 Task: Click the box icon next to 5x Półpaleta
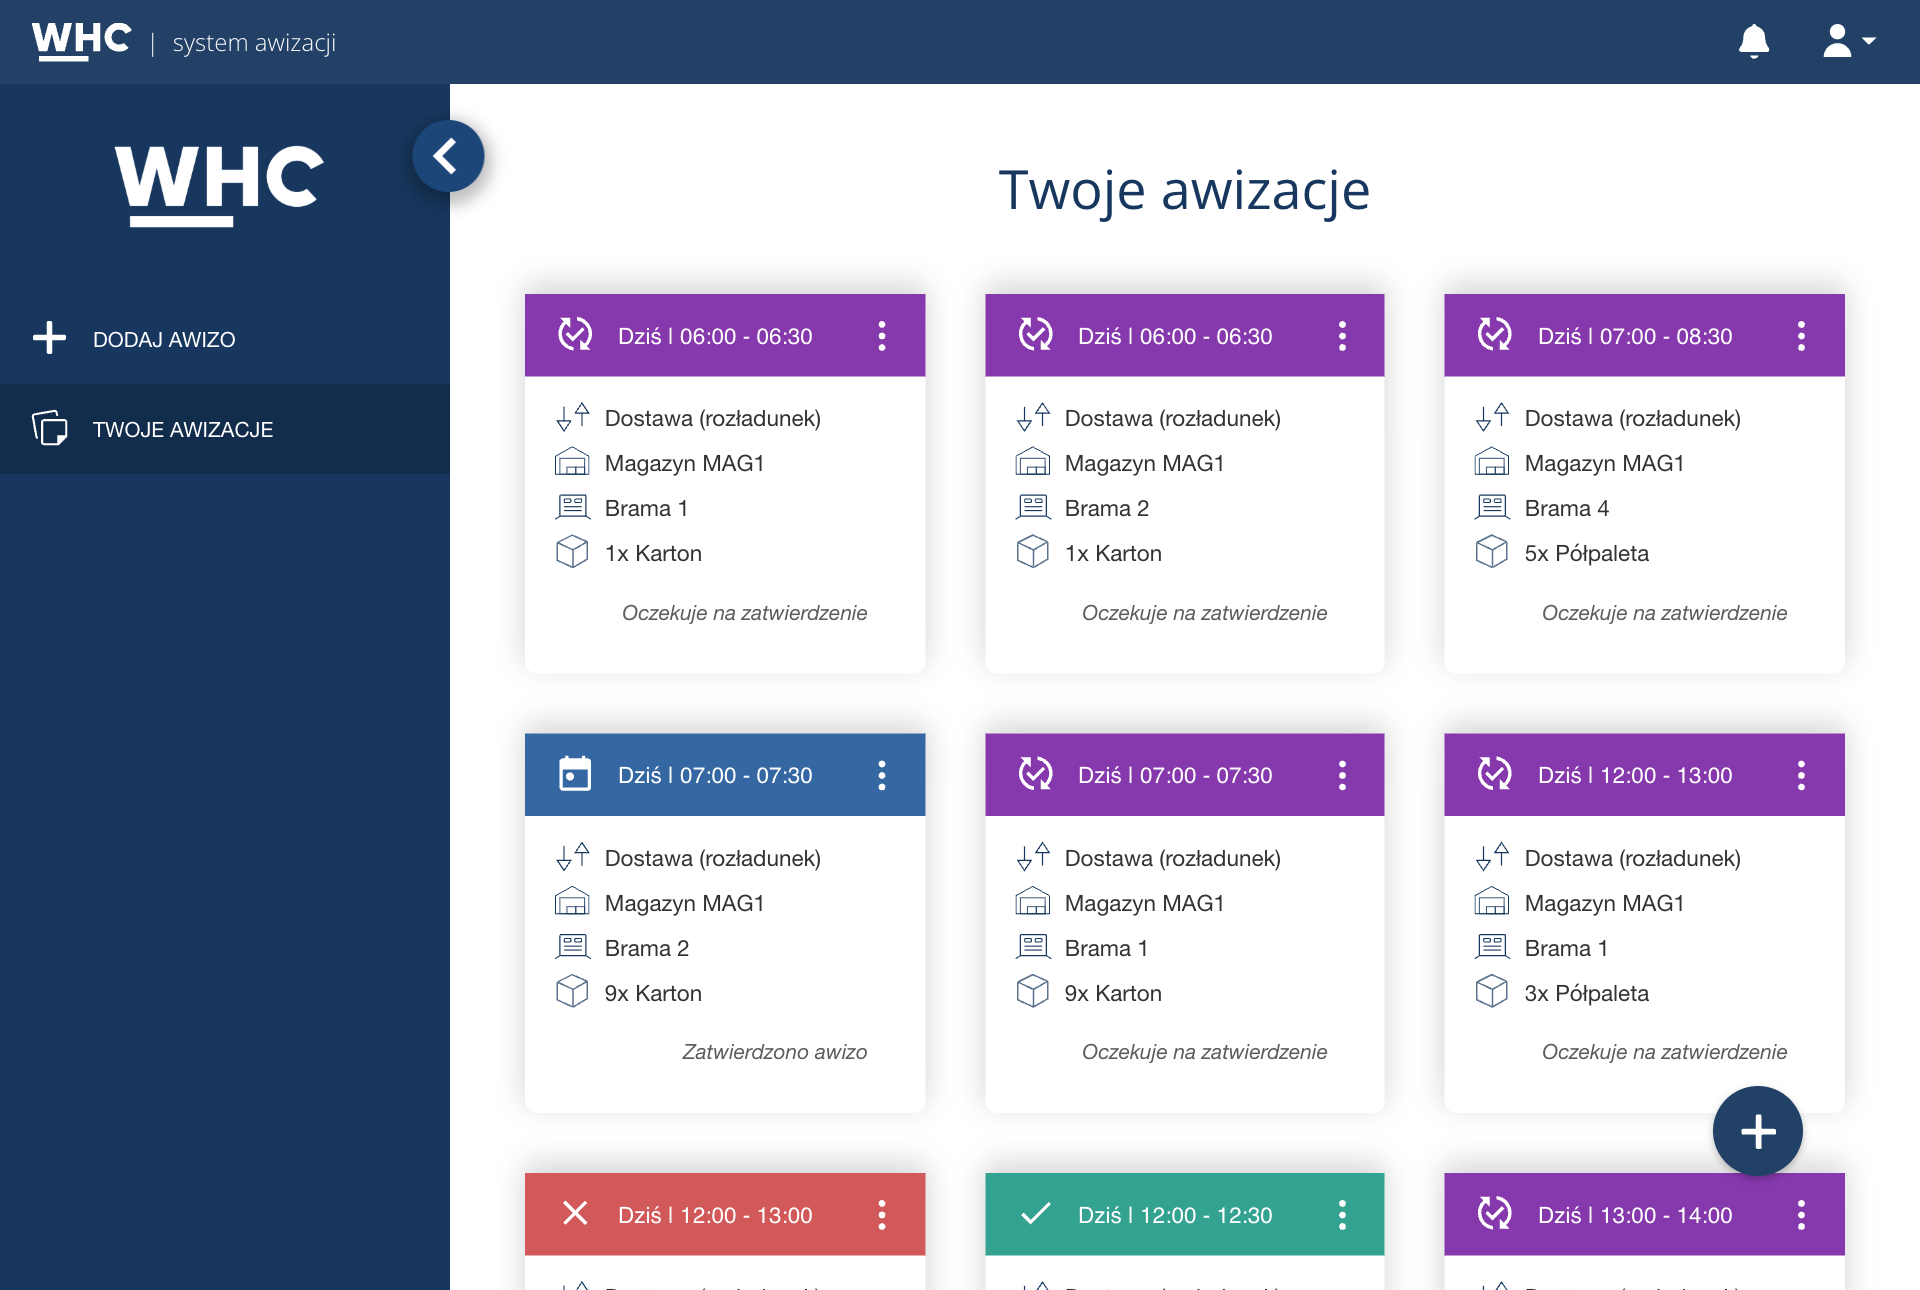click(1491, 551)
